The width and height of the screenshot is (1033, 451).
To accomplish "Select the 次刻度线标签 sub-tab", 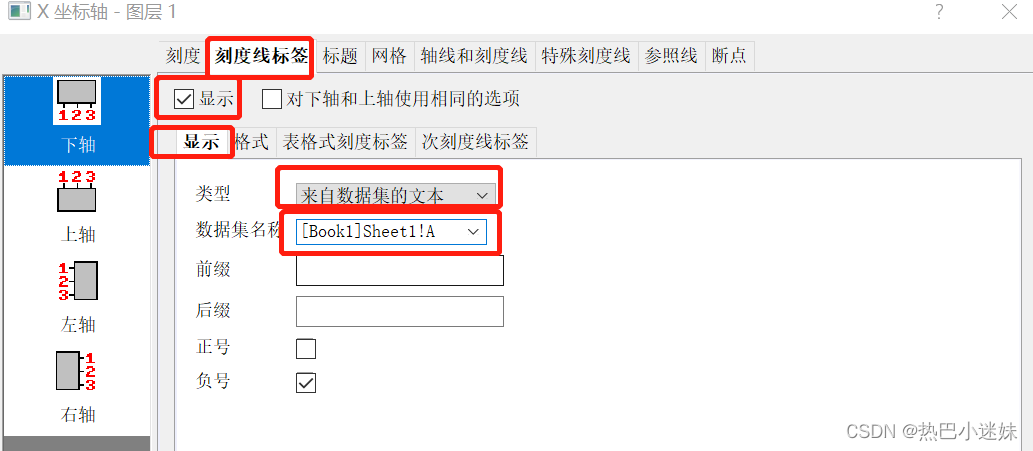I will [475, 142].
